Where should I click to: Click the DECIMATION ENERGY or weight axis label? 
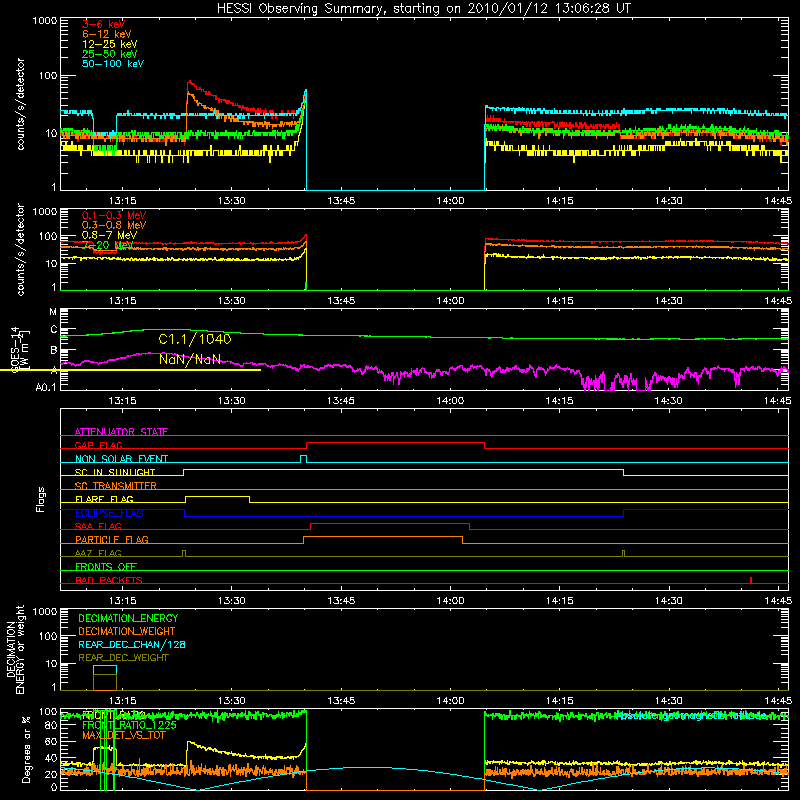pos(15,649)
